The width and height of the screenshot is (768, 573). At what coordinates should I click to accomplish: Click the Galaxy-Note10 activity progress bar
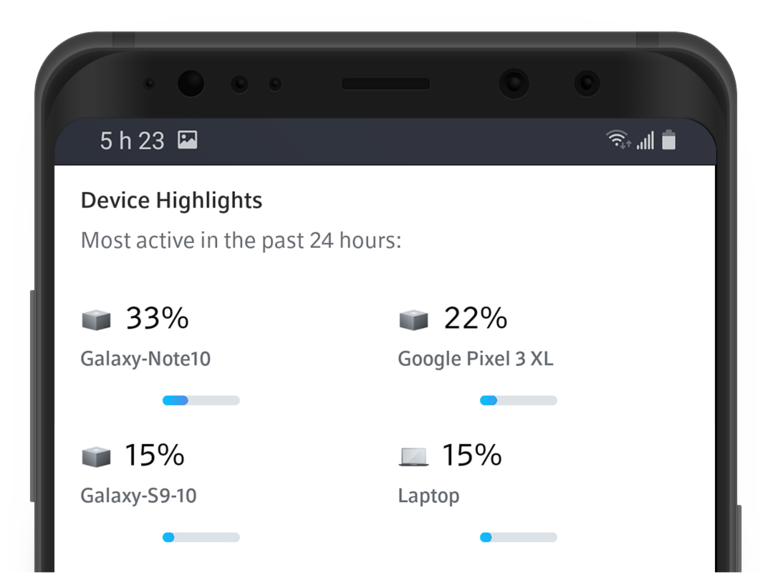tap(201, 400)
